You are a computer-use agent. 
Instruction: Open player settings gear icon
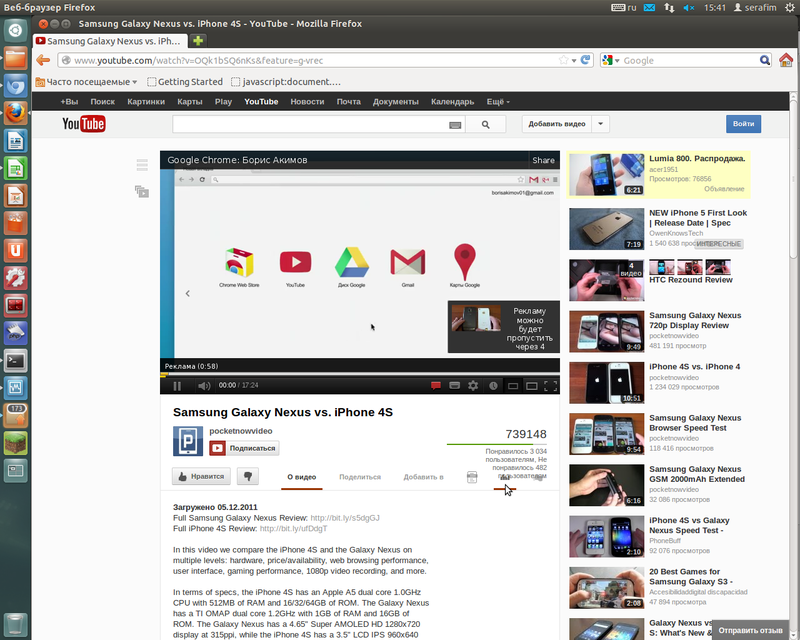pyautogui.click(x=473, y=386)
